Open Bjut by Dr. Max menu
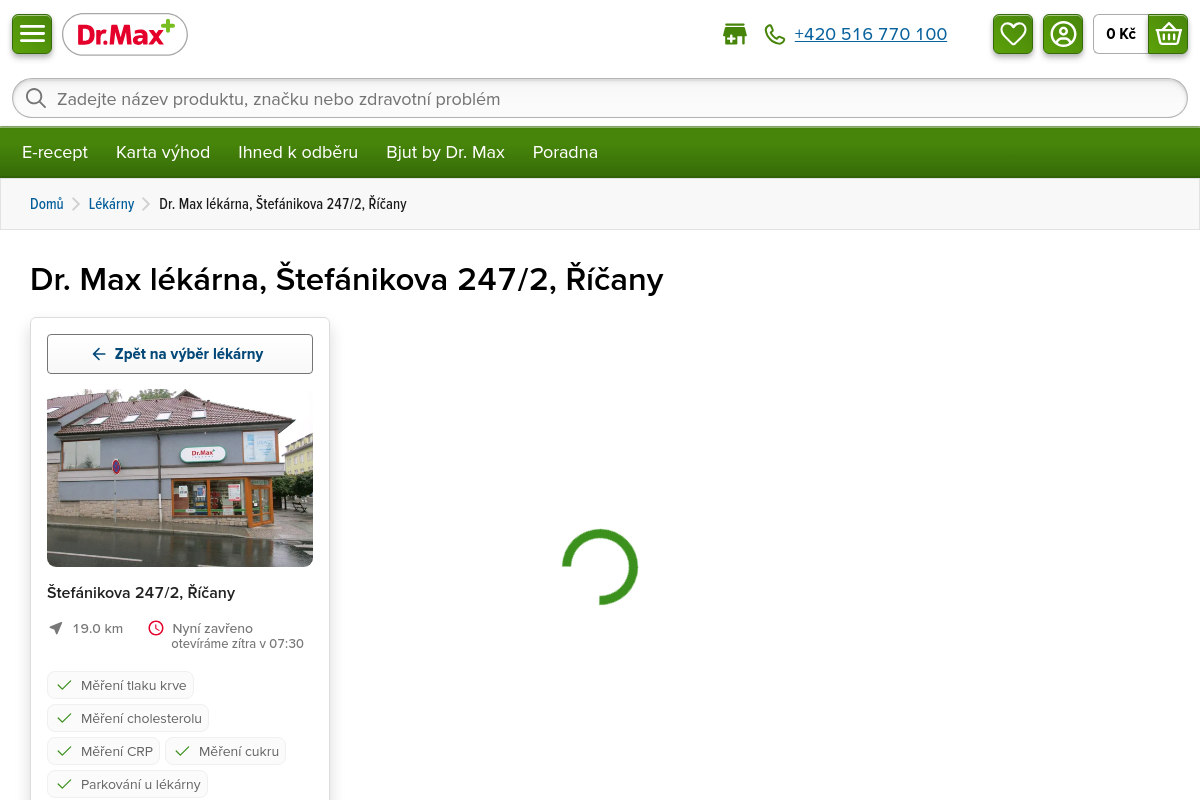This screenshot has width=1200, height=800. pyautogui.click(x=445, y=152)
